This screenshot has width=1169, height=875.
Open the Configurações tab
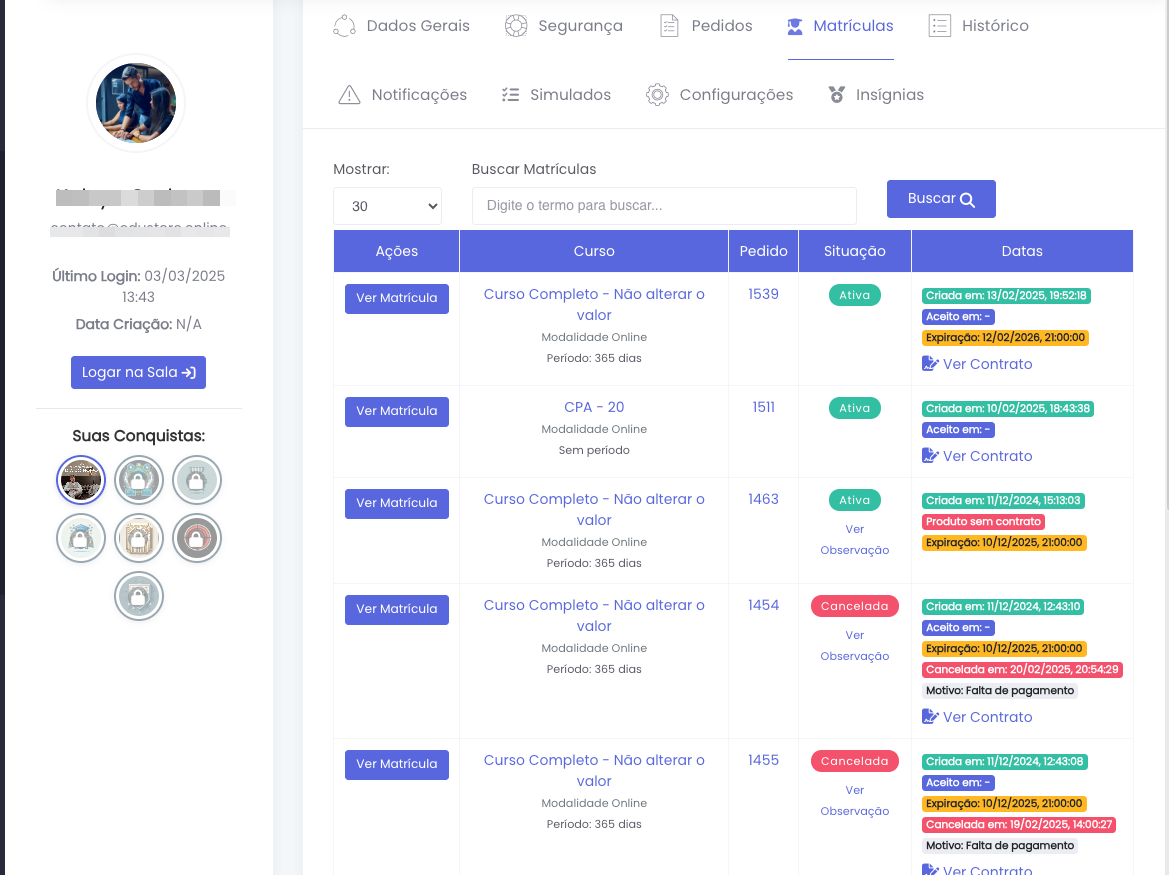pos(719,95)
